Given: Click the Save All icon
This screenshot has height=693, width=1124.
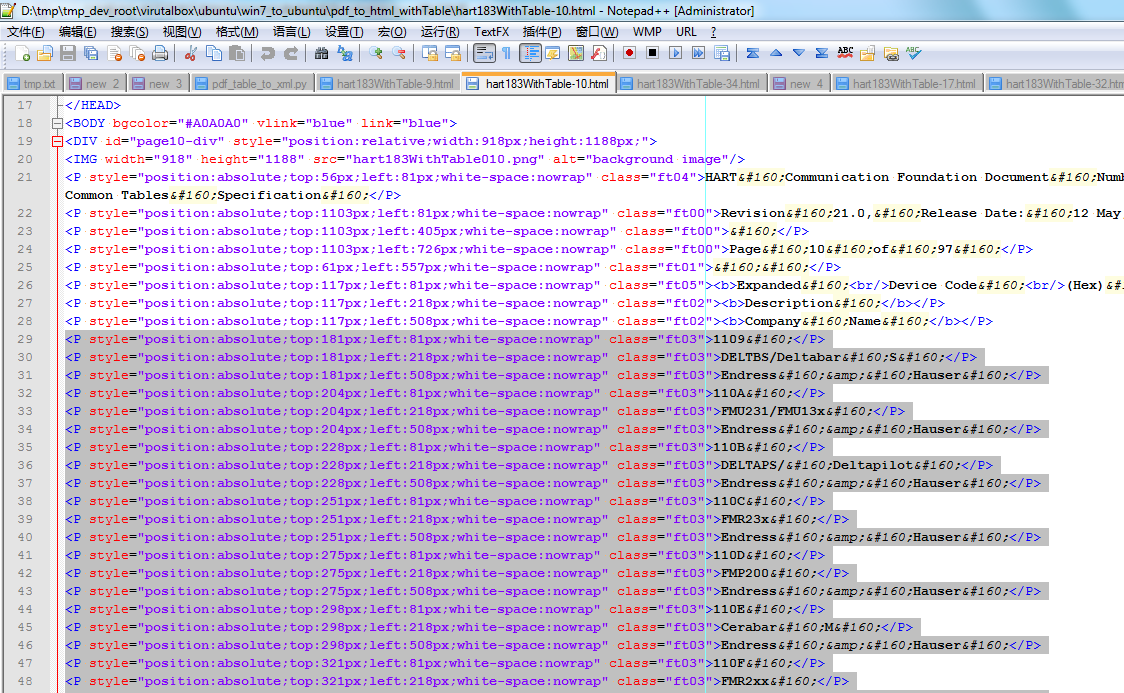Looking at the screenshot, I should click(90, 54).
